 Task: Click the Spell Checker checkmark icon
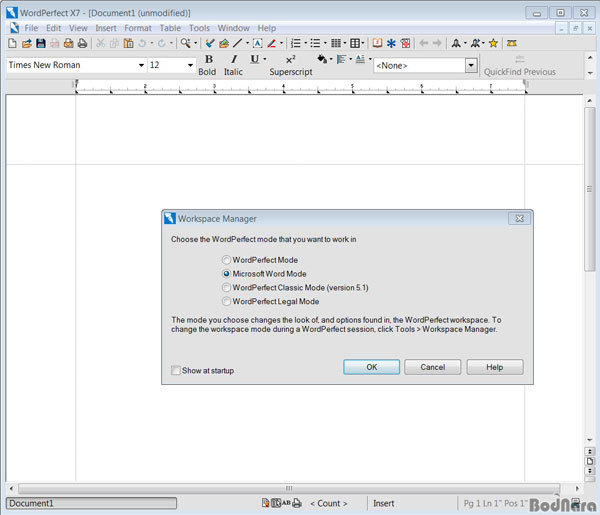tap(210, 43)
